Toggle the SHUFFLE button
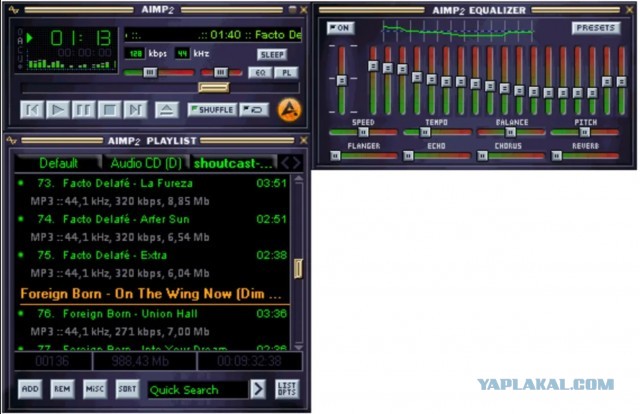The height and width of the screenshot is (414, 640). click(212, 110)
